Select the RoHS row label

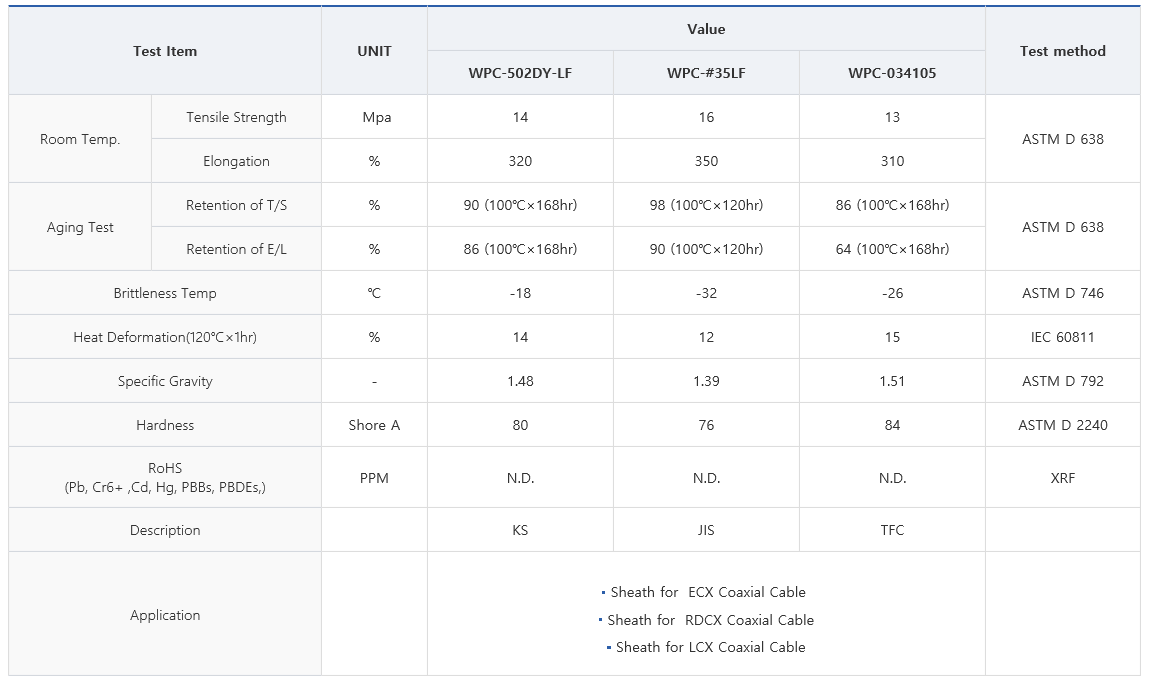[165, 478]
